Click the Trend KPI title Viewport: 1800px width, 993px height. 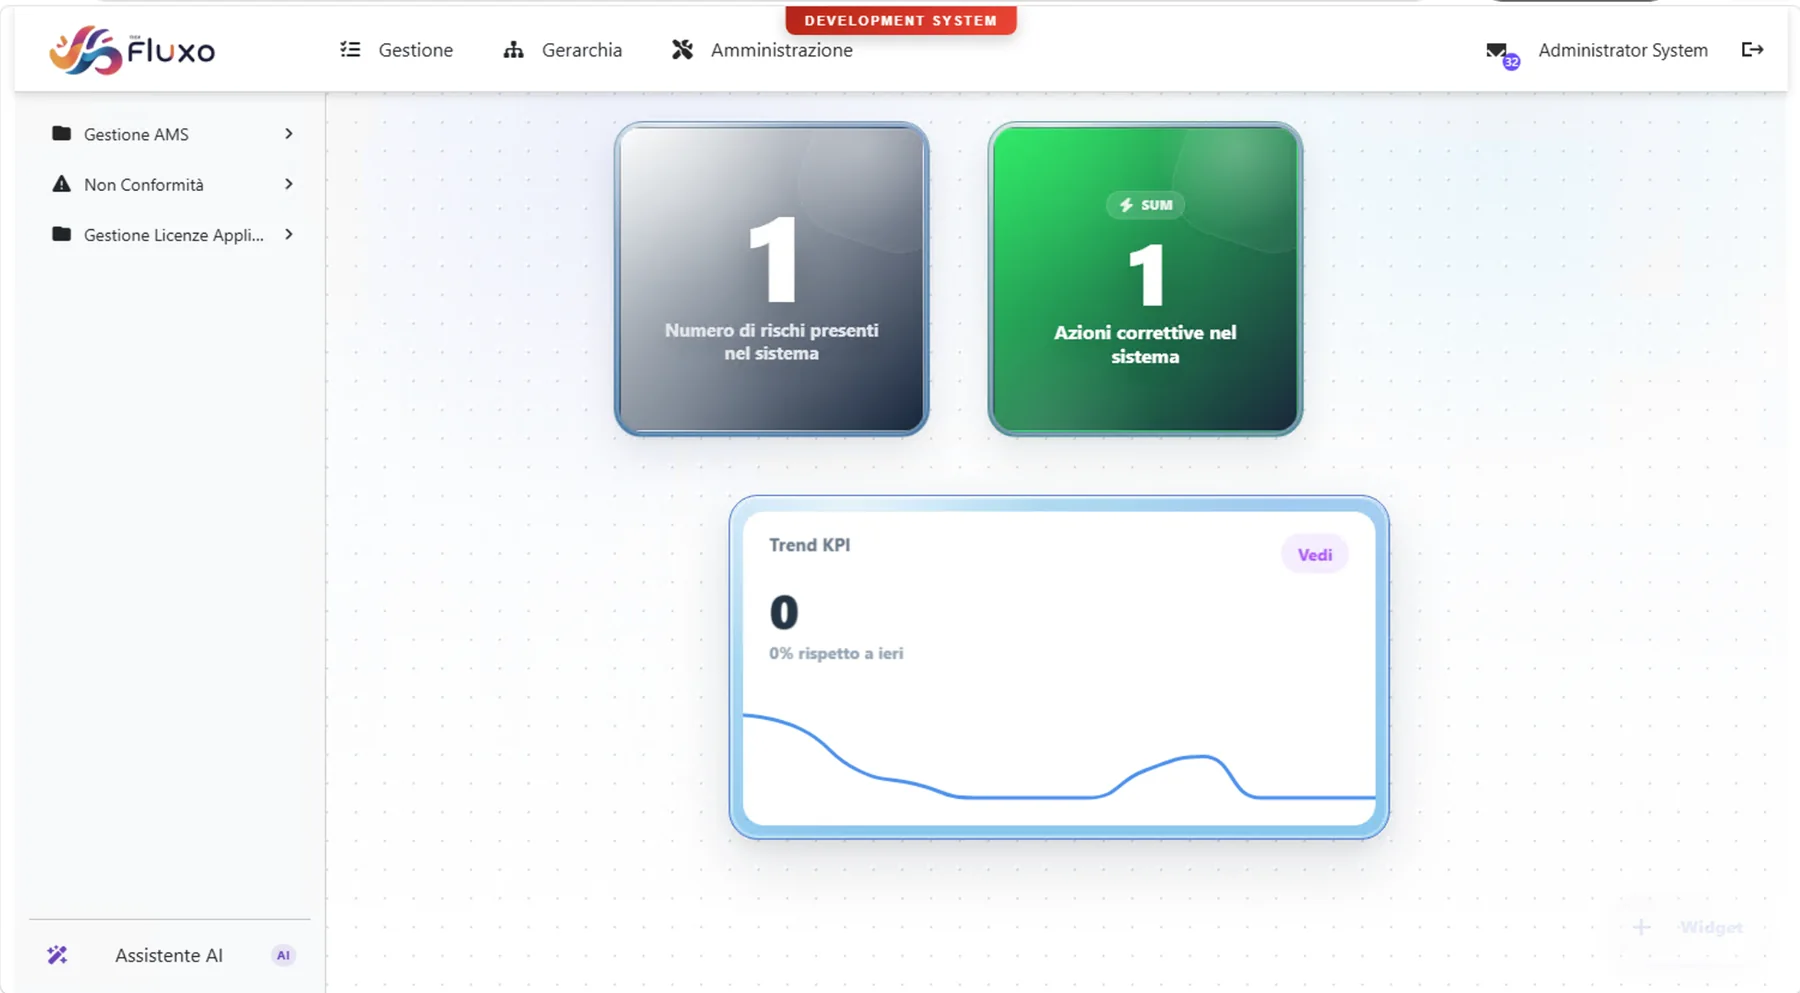click(809, 545)
